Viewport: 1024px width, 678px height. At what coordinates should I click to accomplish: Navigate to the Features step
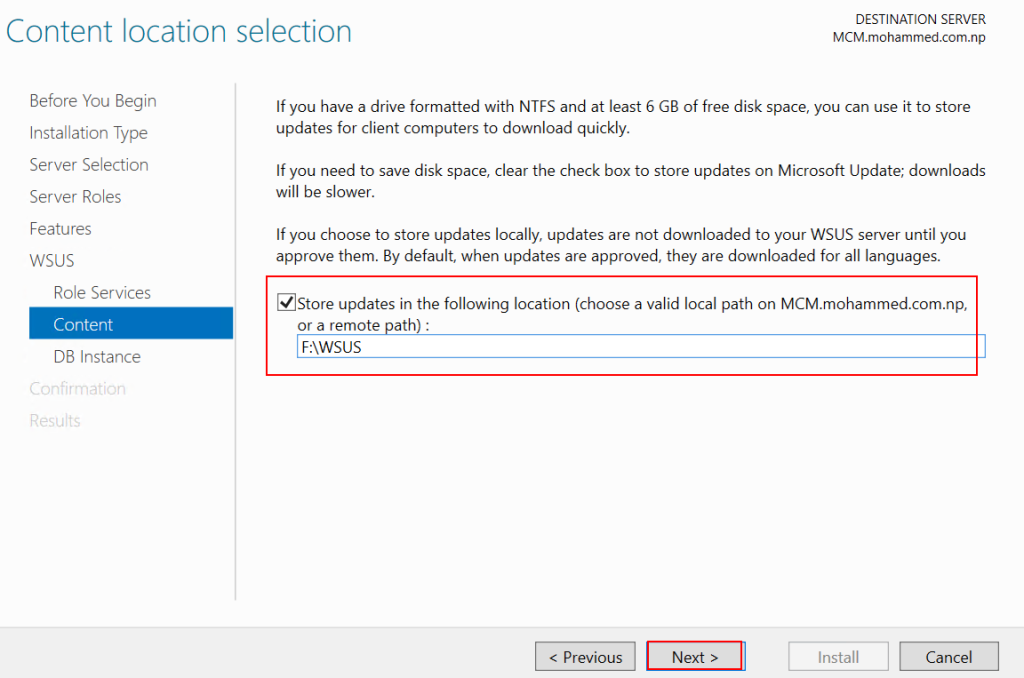pos(60,229)
